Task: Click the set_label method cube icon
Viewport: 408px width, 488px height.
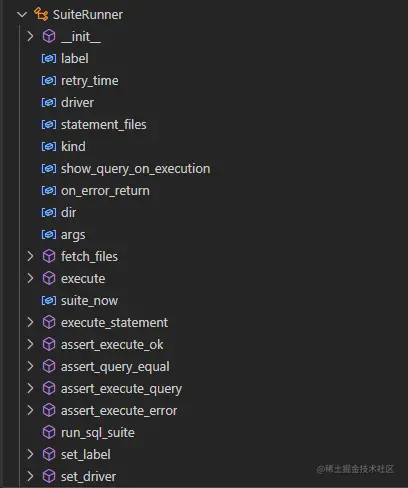Action: pos(49,454)
